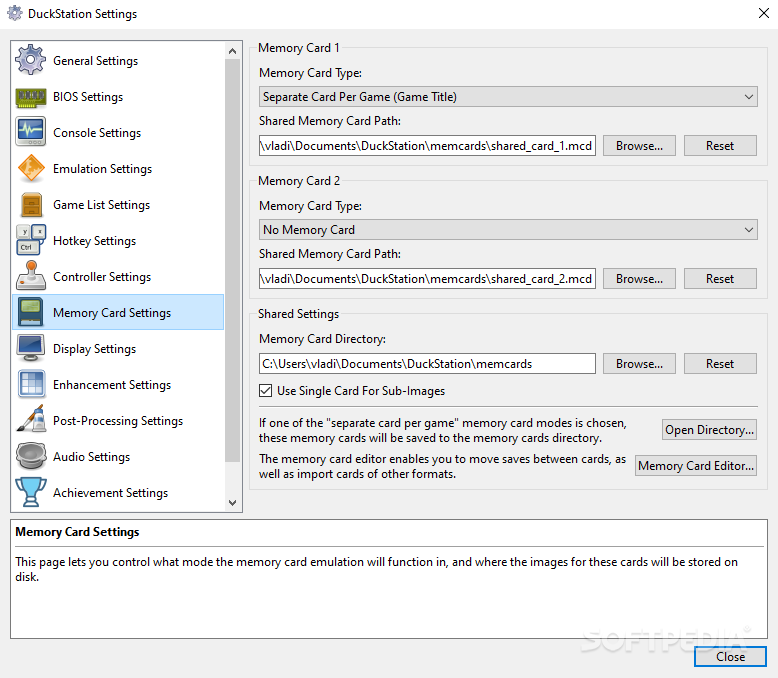The height and width of the screenshot is (678, 778).
Task: Open Memory Card 1 type dropdown
Action: [x=508, y=96]
